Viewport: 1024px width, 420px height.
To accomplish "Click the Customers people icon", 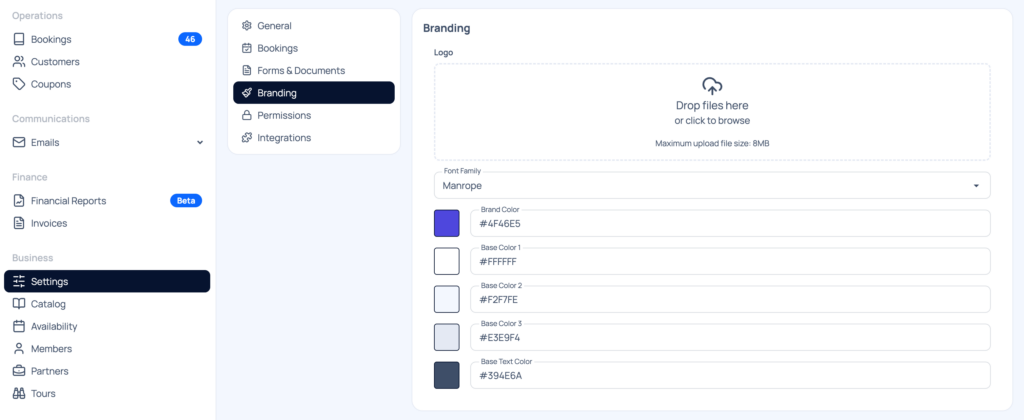I will [x=19, y=62].
